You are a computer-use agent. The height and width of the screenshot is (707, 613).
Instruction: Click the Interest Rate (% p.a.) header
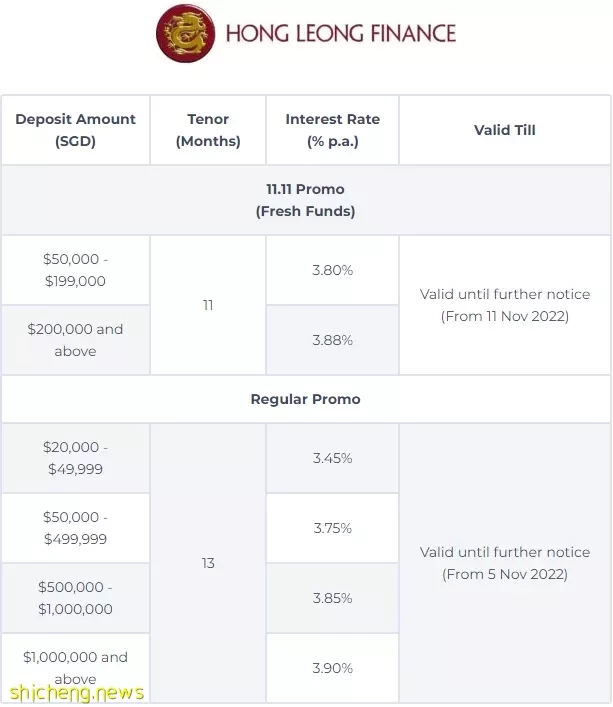[333, 130]
